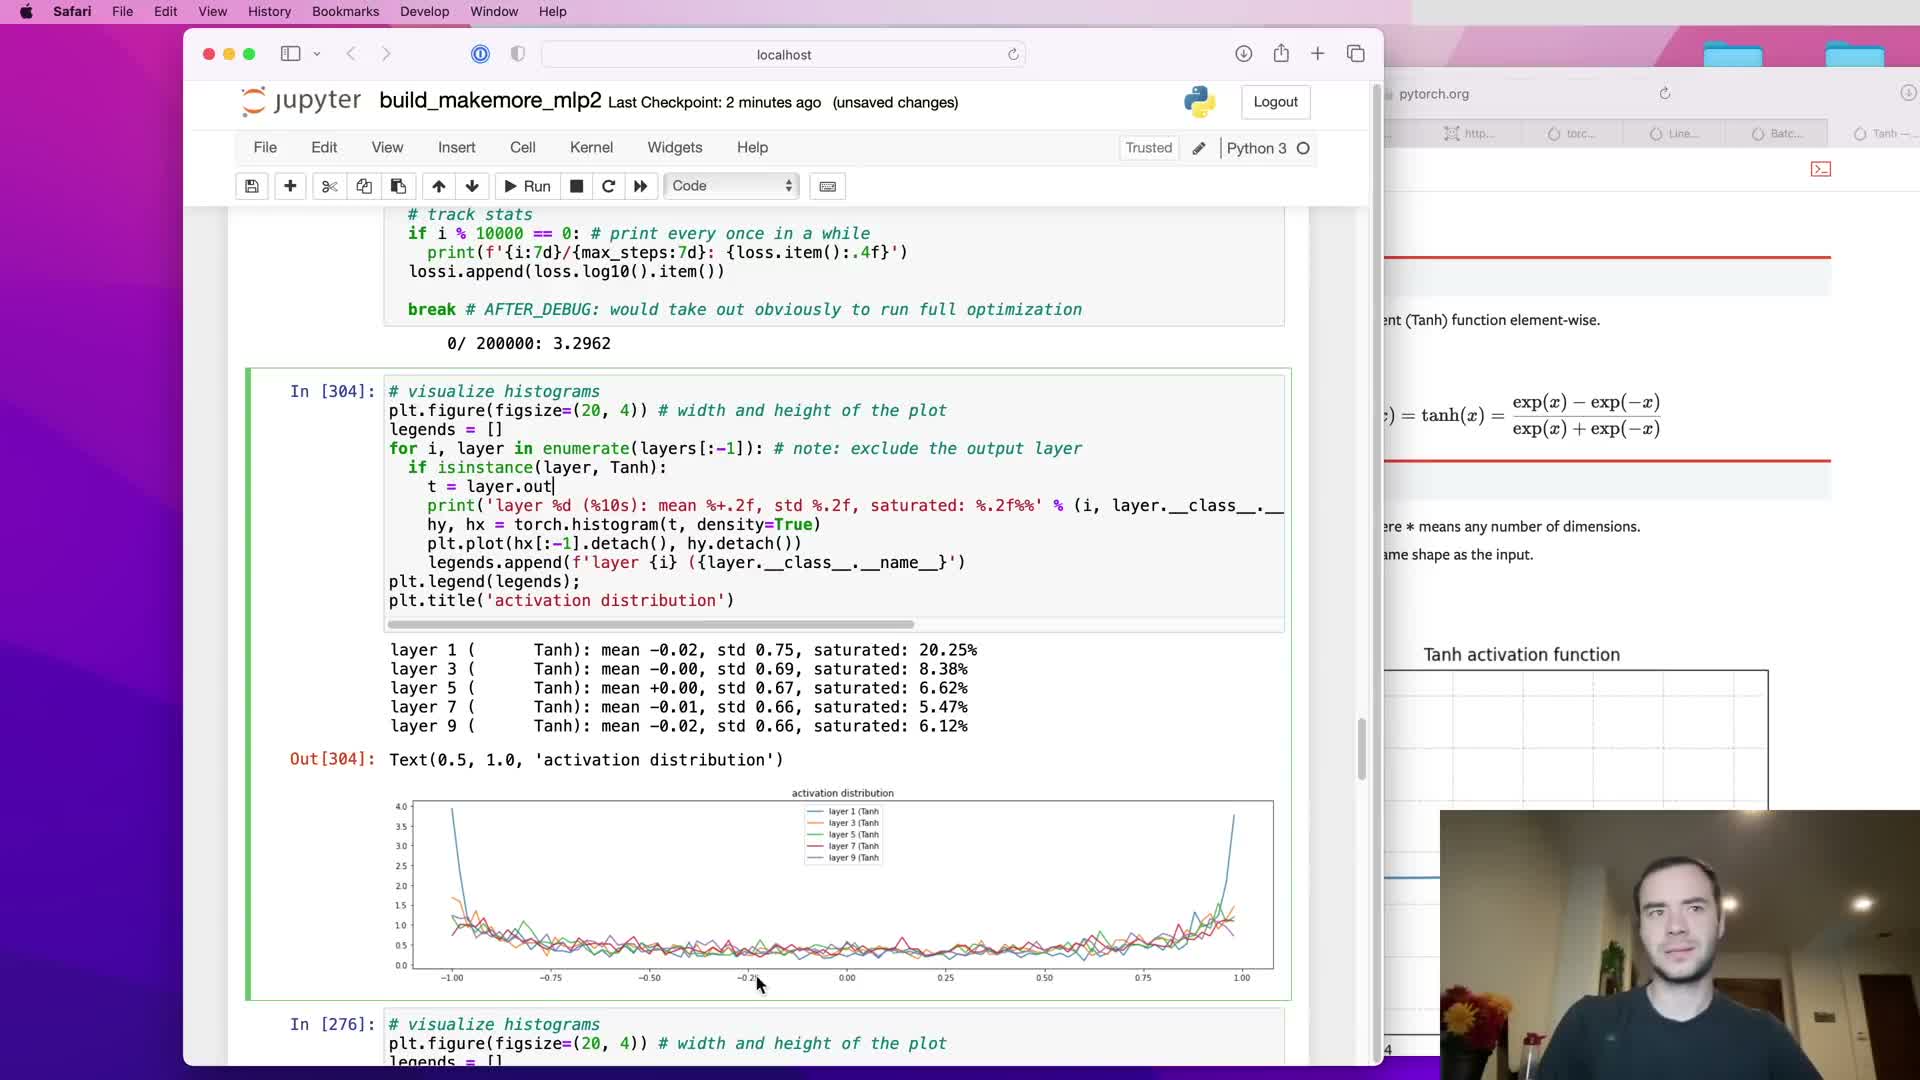Viewport: 1920px width, 1080px height.
Task: Interrupt the kernel stop button
Action: pyautogui.click(x=576, y=186)
